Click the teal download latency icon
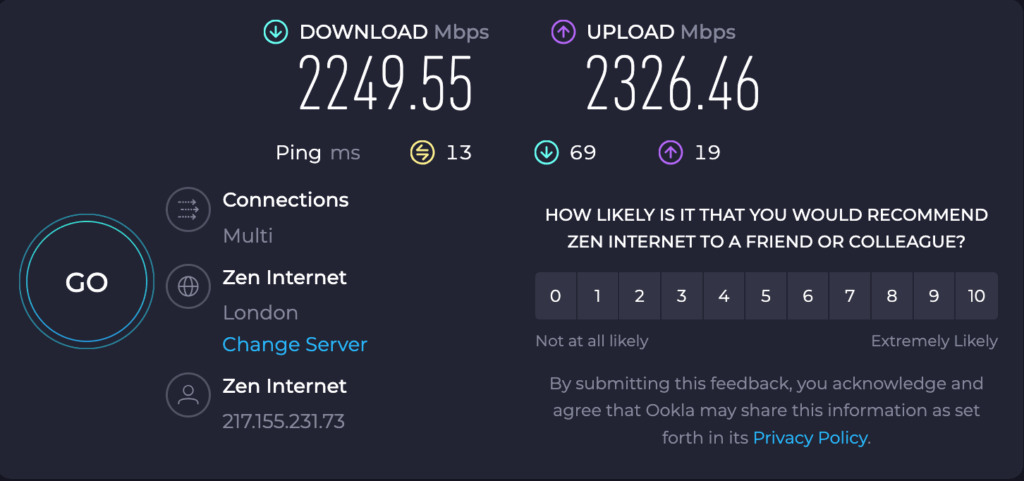The height and width of the screenshot is (481, 1024). point(546,153)
